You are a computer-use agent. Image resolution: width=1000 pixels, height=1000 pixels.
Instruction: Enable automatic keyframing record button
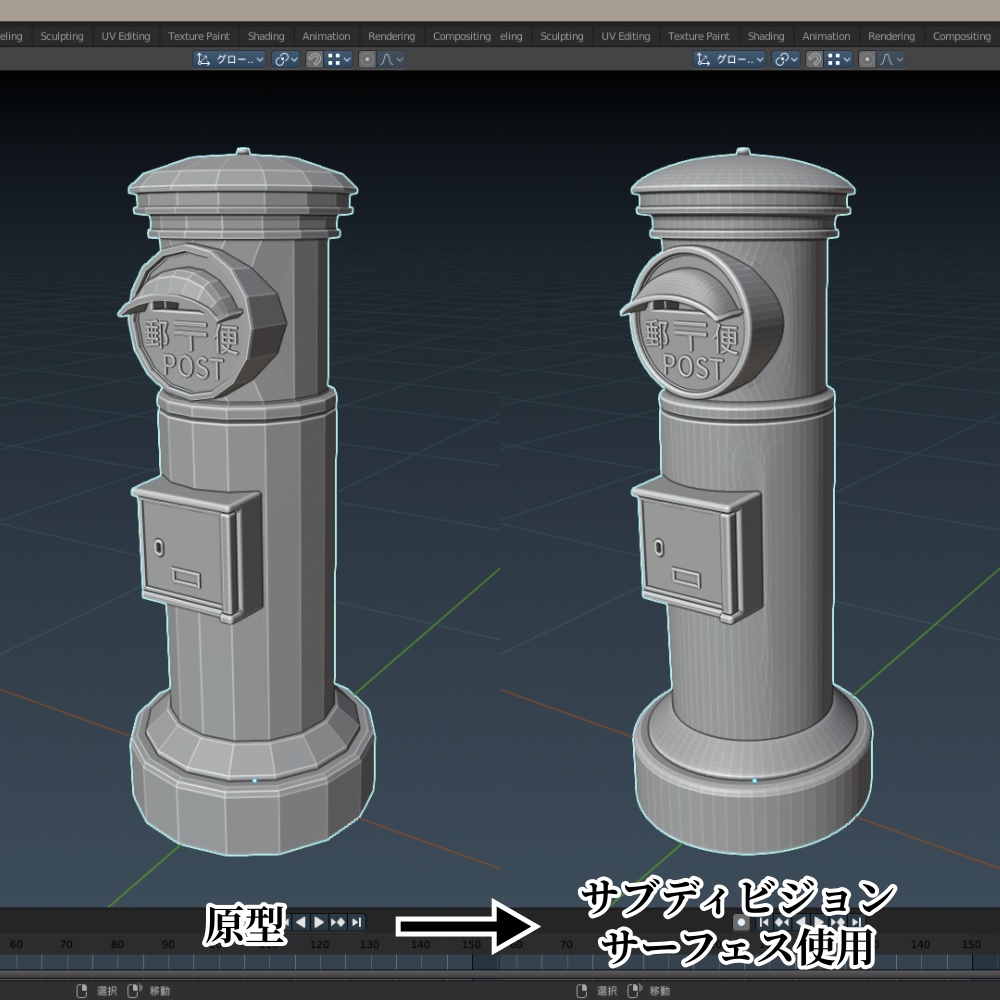pos(742,922)
